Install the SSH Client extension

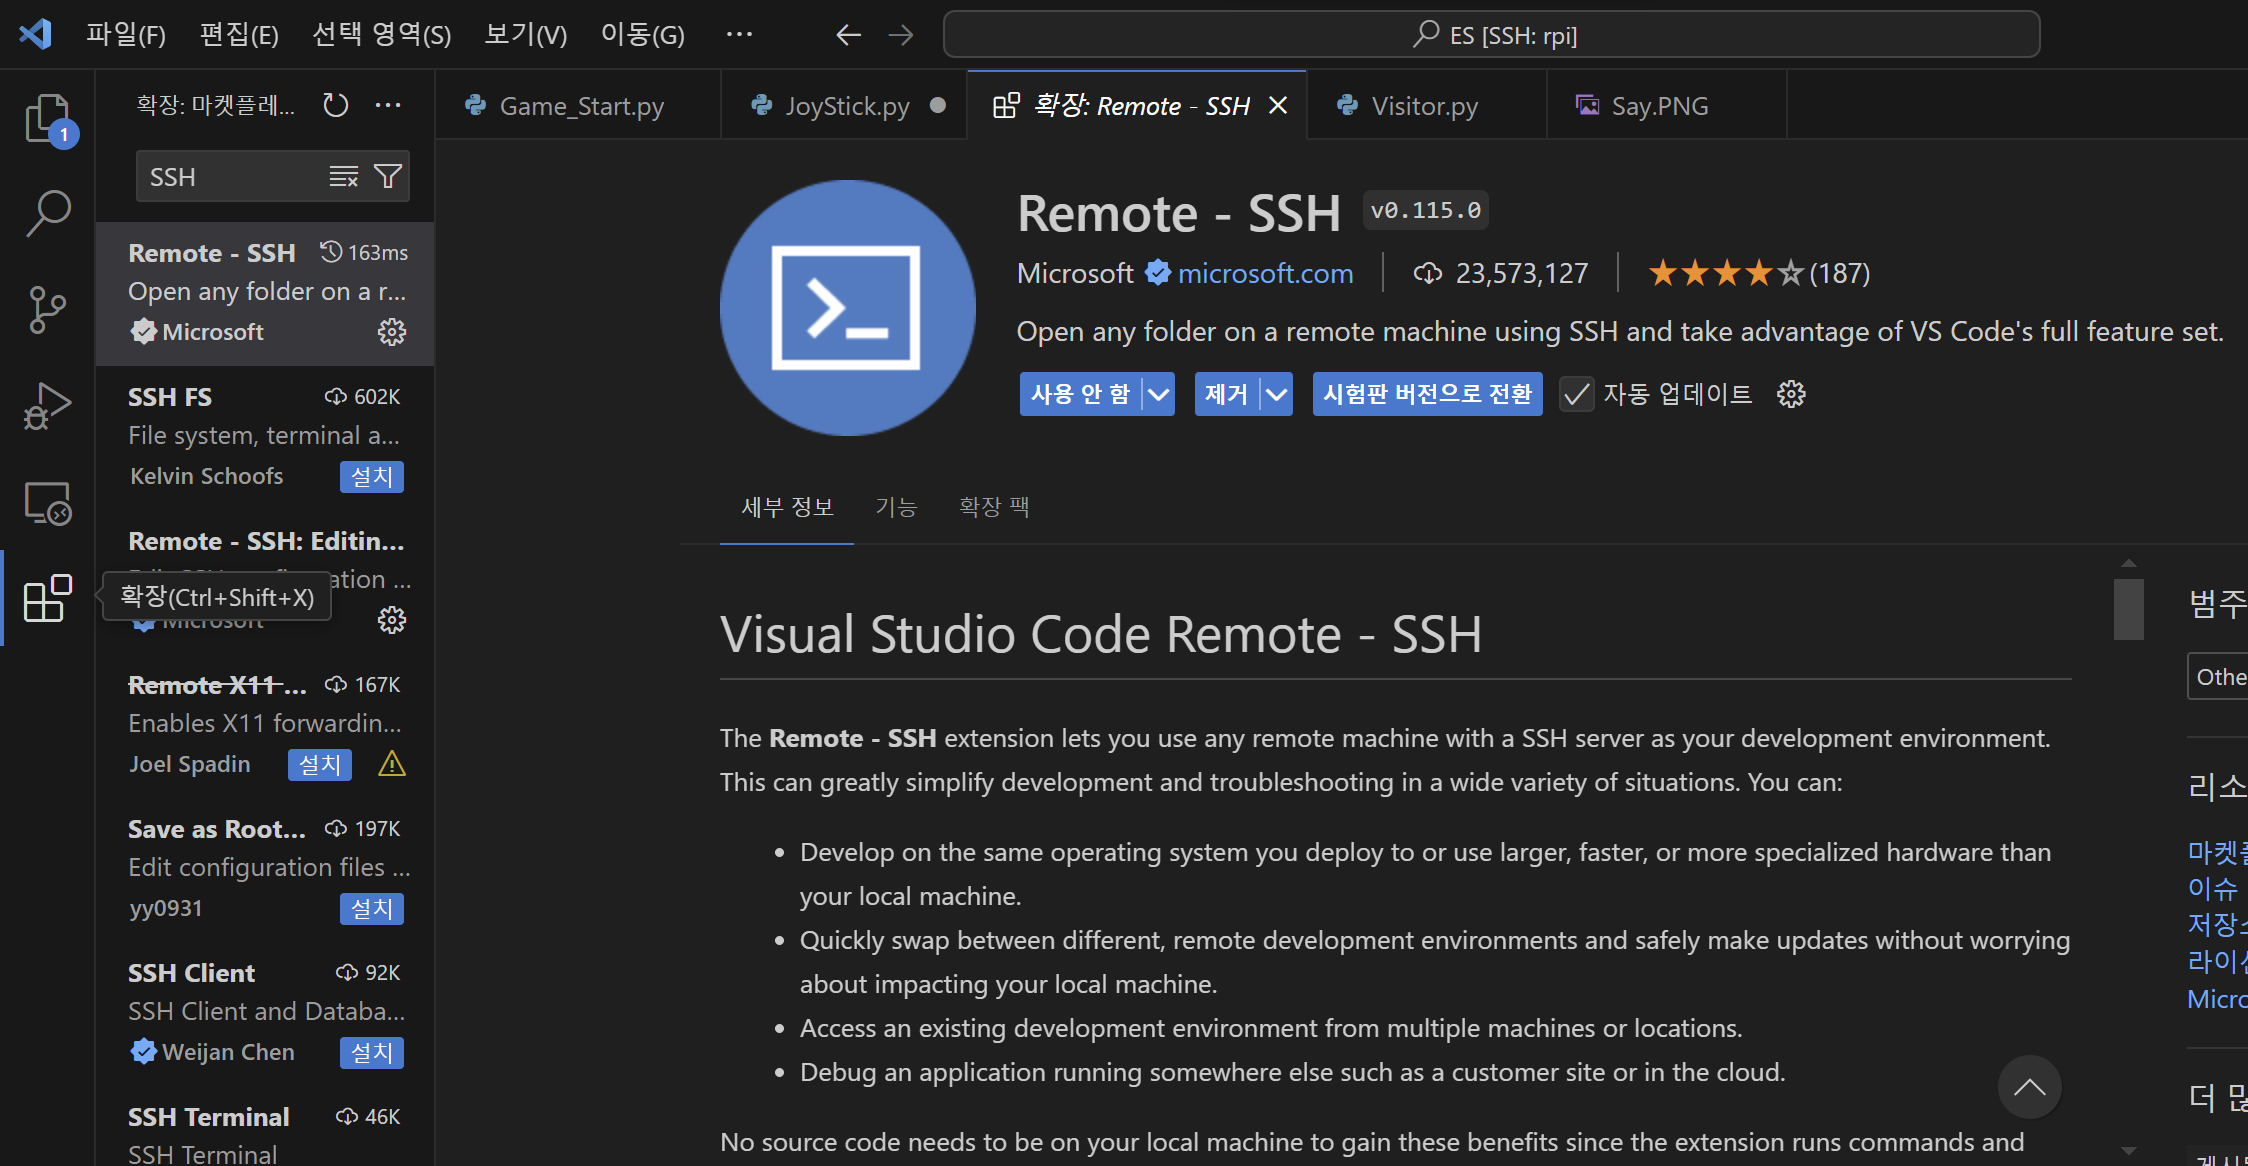coord(371,1053)
